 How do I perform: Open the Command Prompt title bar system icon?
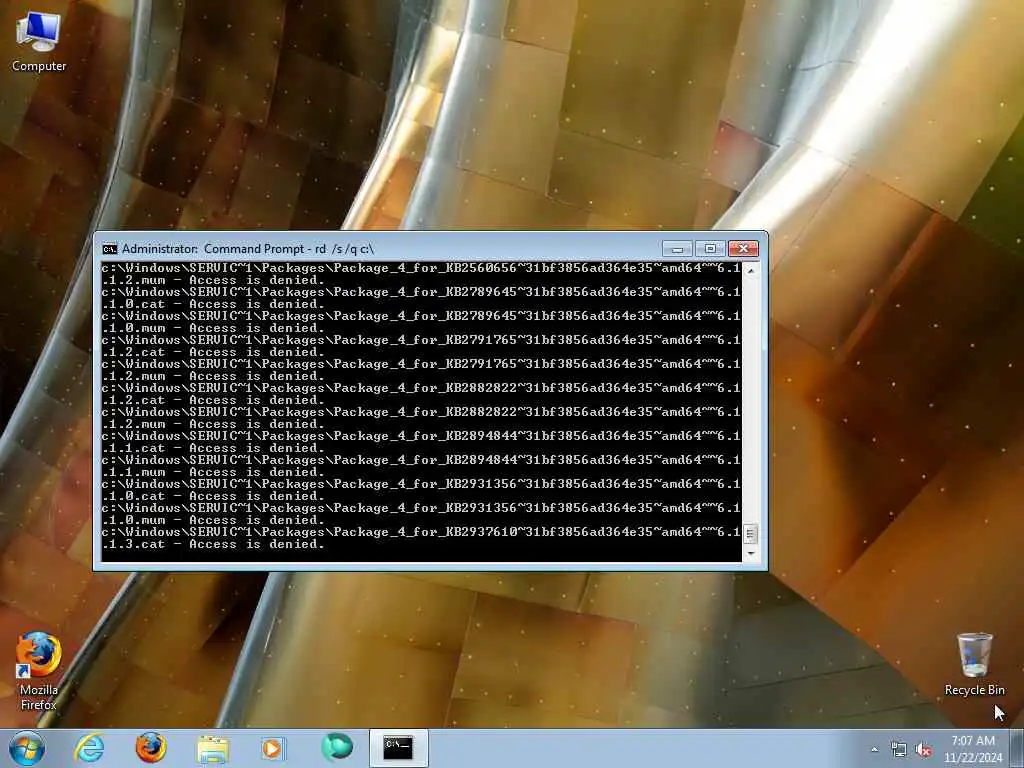pos(110,249)
